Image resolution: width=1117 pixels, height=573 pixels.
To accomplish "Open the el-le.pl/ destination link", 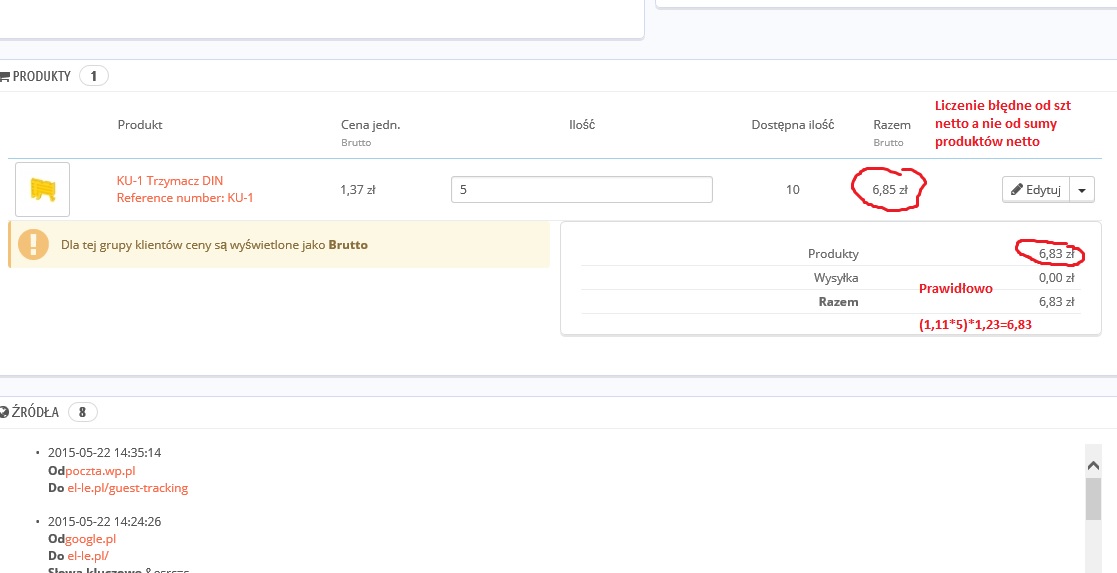I will (x=88, y=556).
